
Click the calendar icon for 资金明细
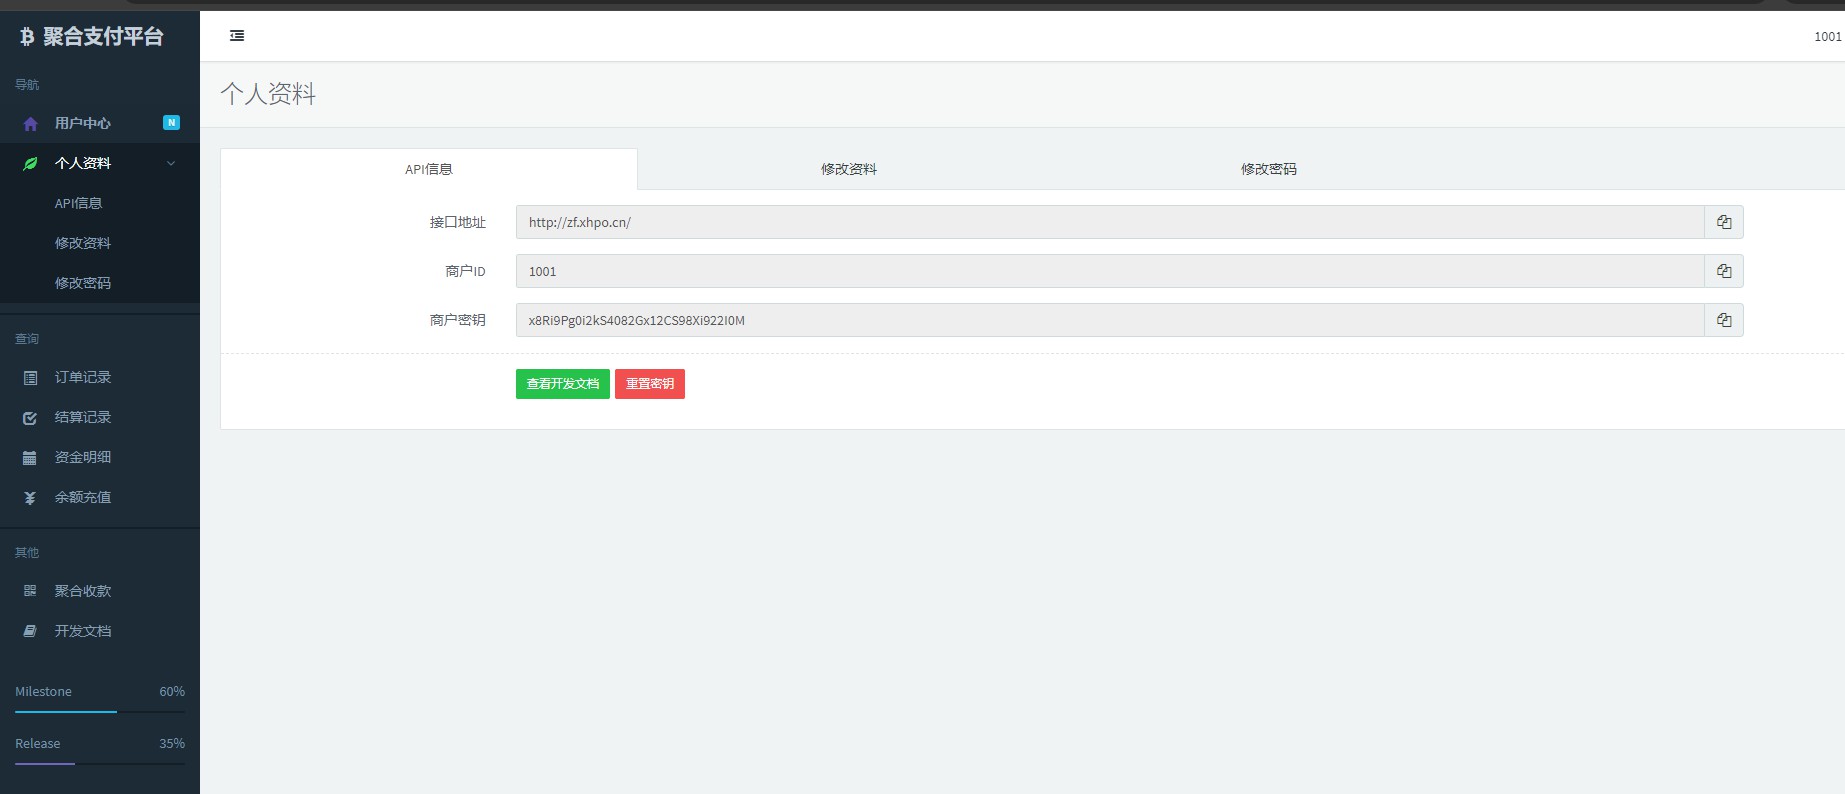point(30,458)
